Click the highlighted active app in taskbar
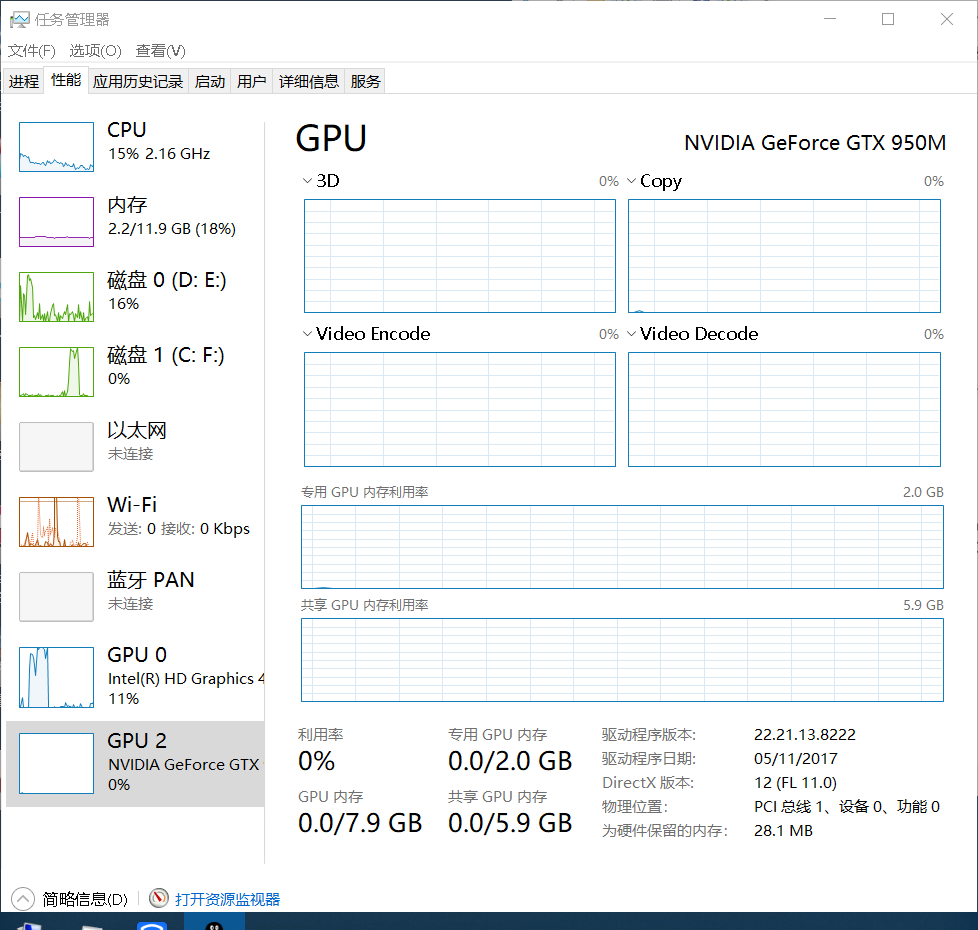Image resolution: width=978 pixels, height=930 pixels. pos(214,922)
